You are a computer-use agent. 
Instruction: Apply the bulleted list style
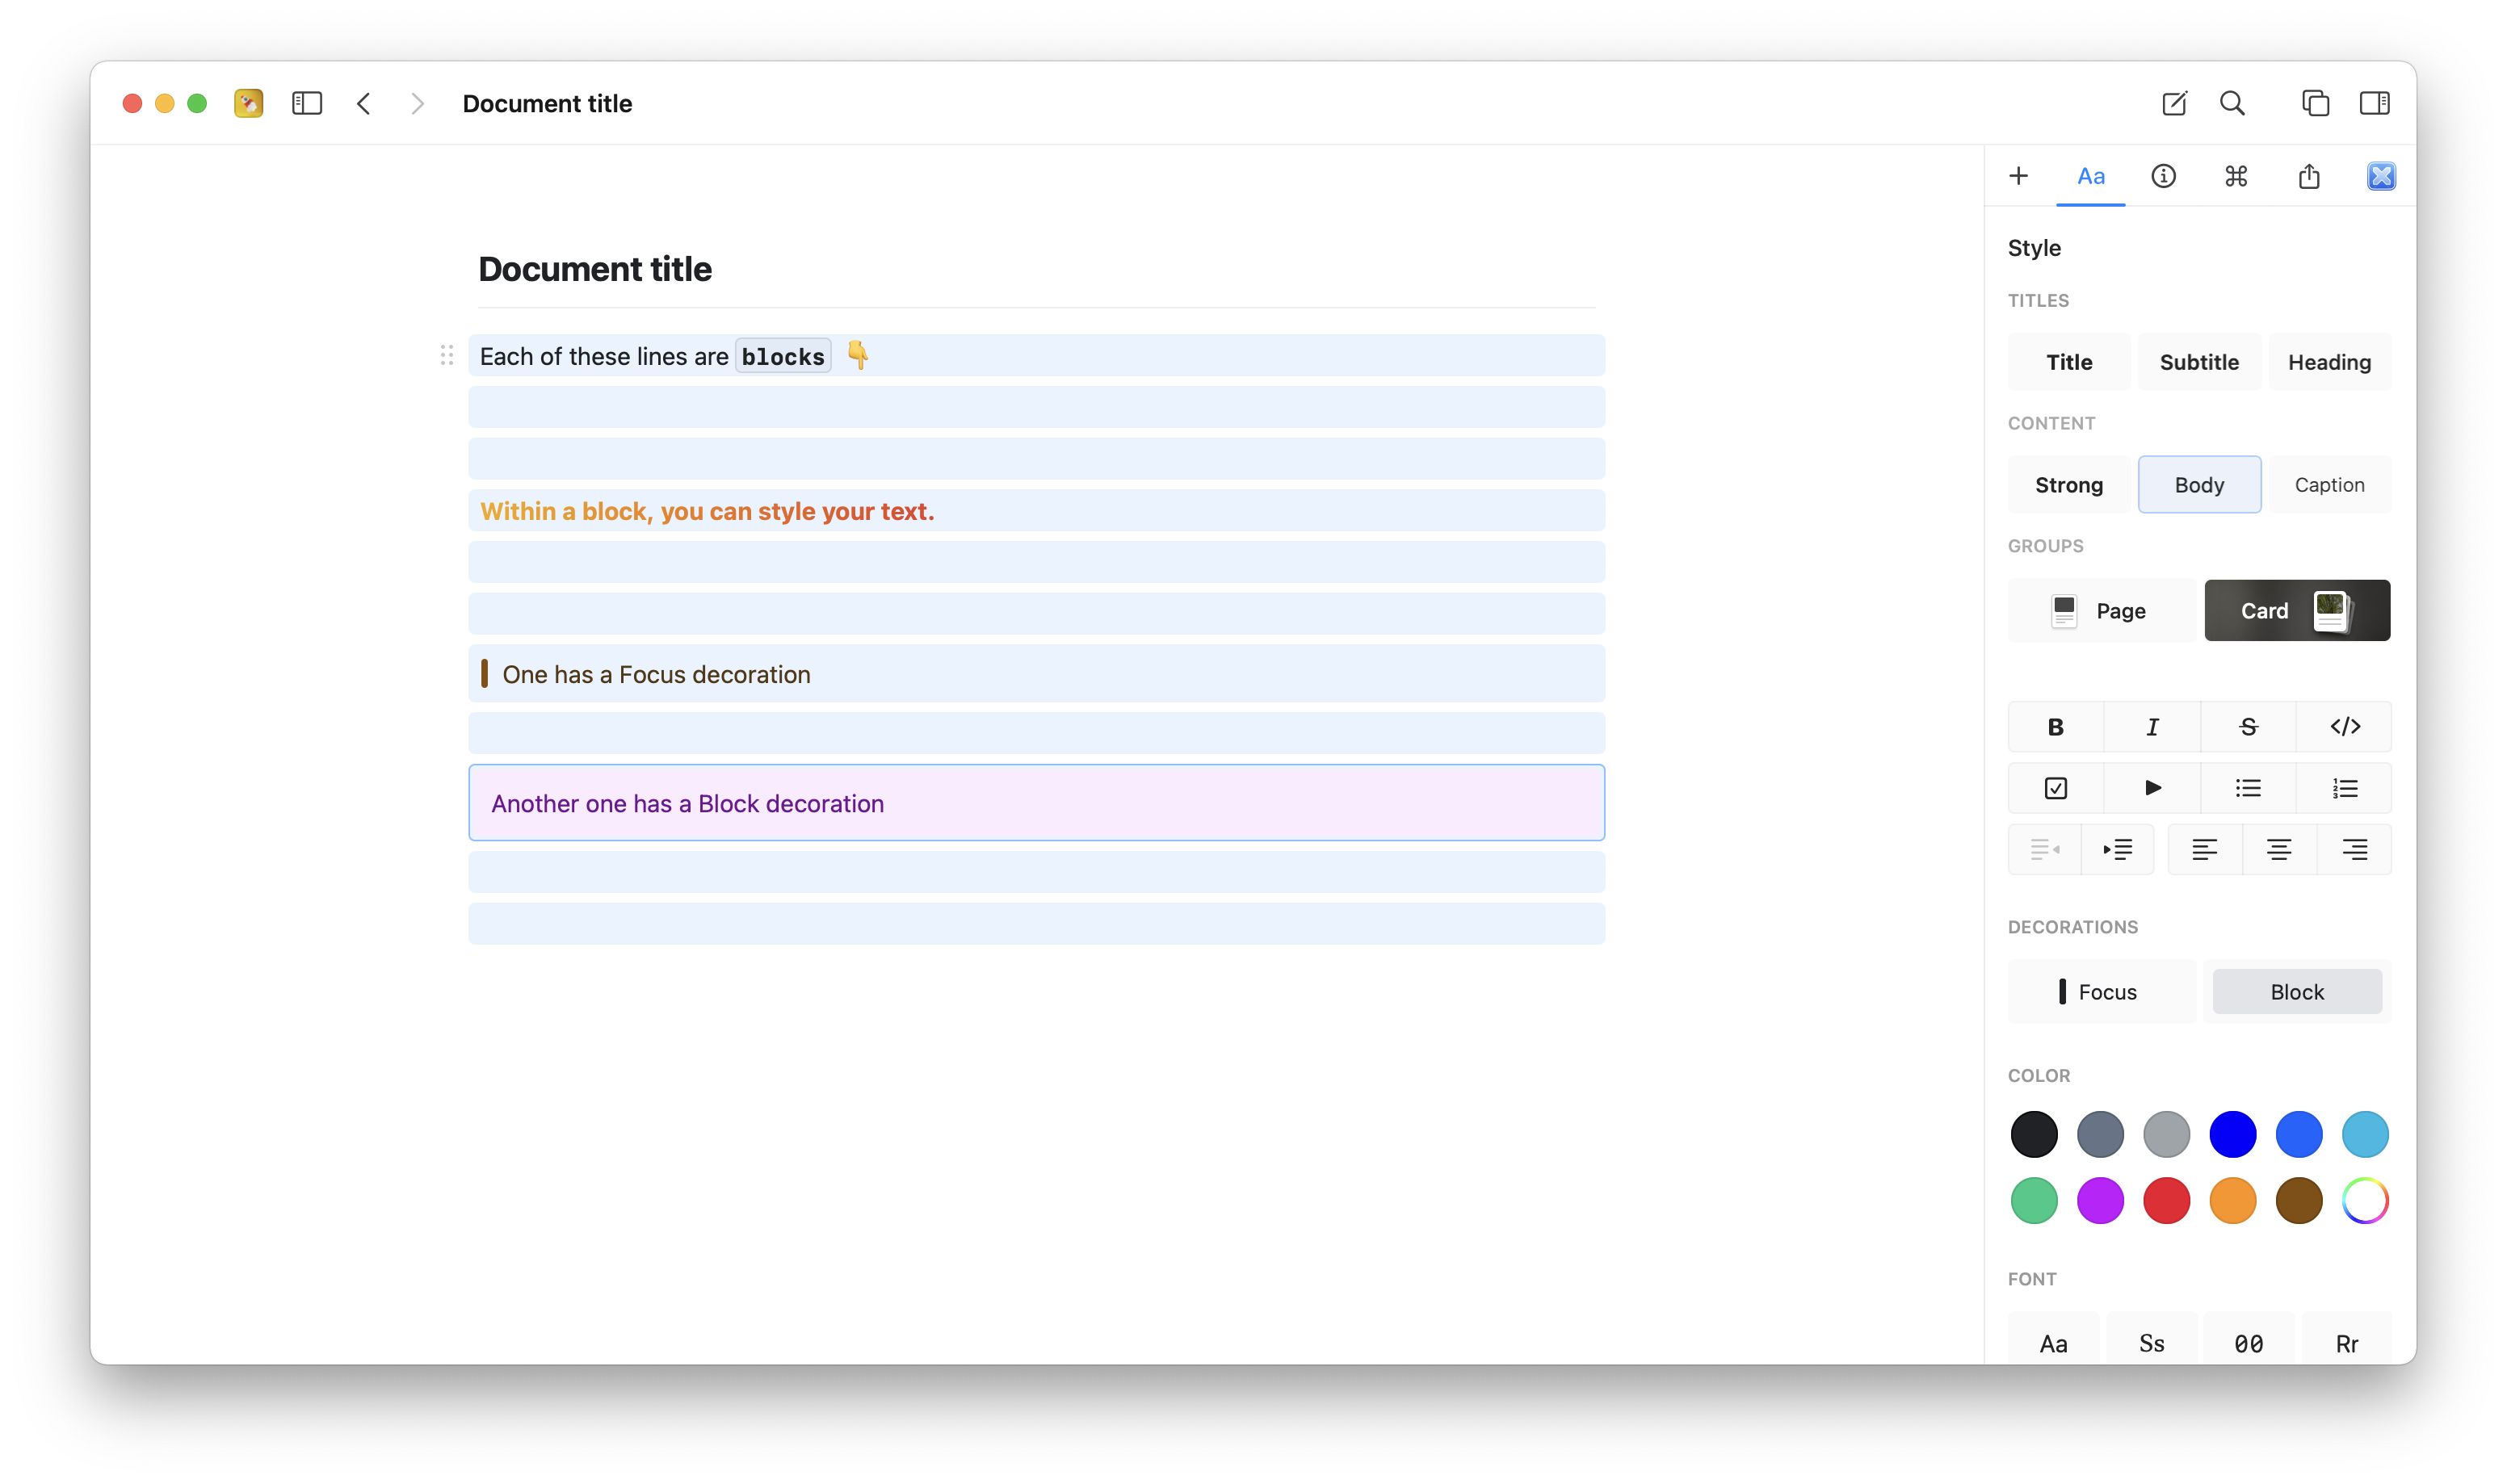point(2248,788)
